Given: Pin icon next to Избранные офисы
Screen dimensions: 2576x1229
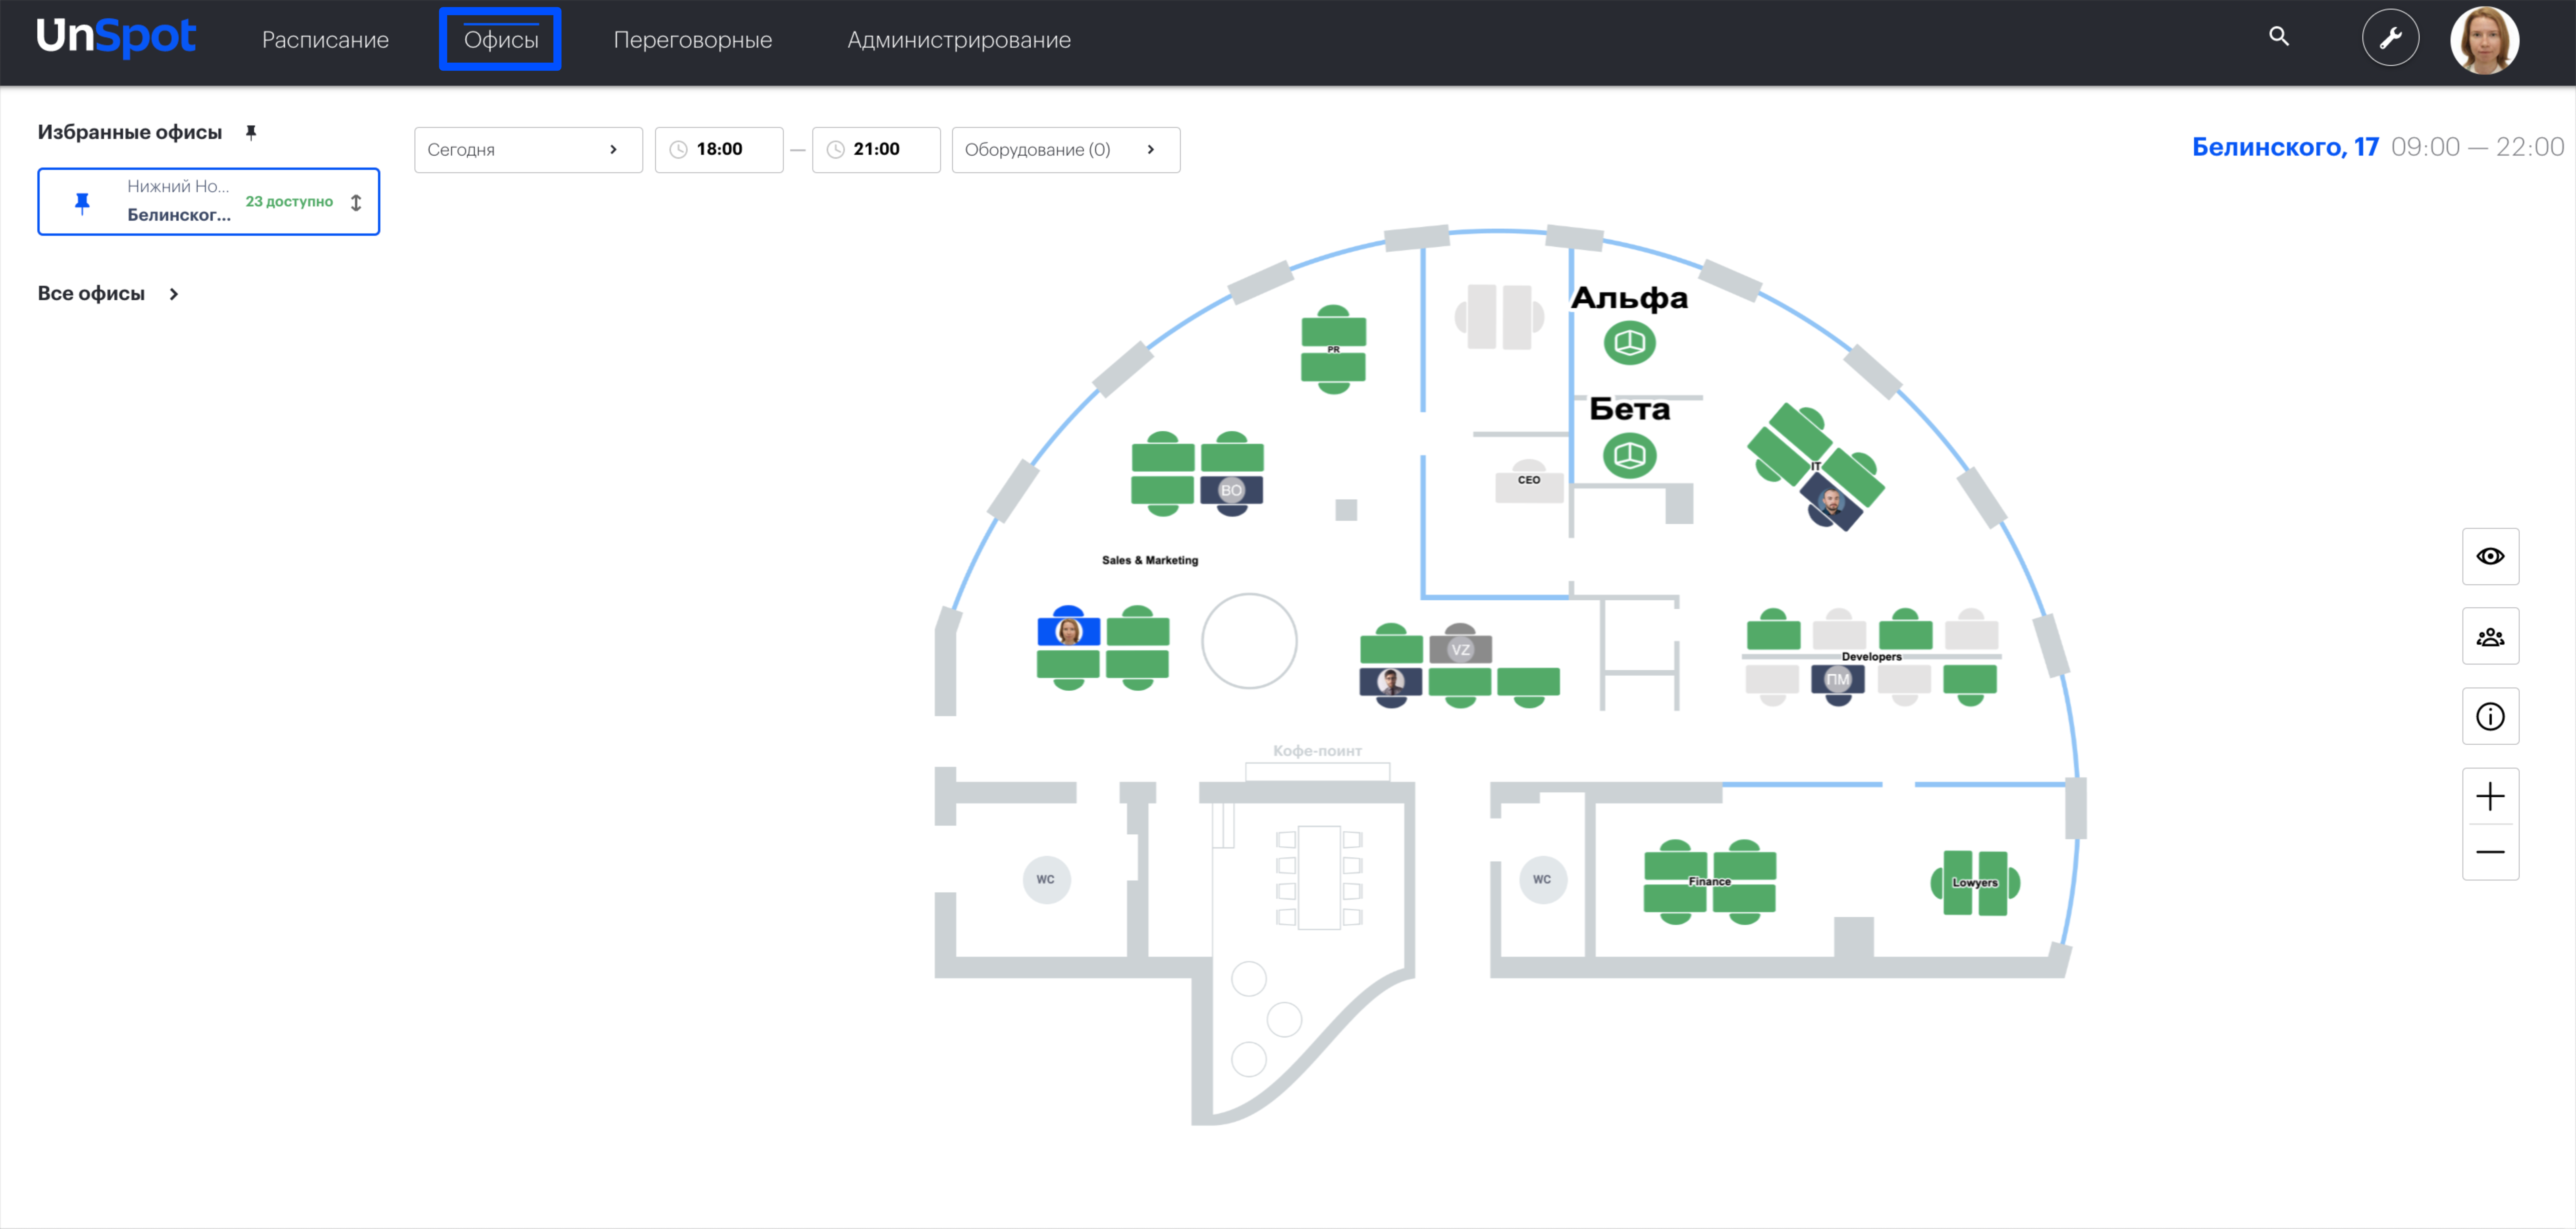Looking at the screenshot, I should pos(251,132).
